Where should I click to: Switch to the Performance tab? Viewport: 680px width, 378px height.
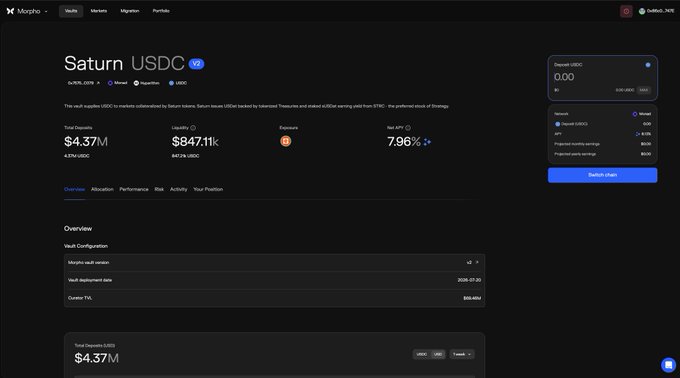pyautogui.click(x=134, y=189)
